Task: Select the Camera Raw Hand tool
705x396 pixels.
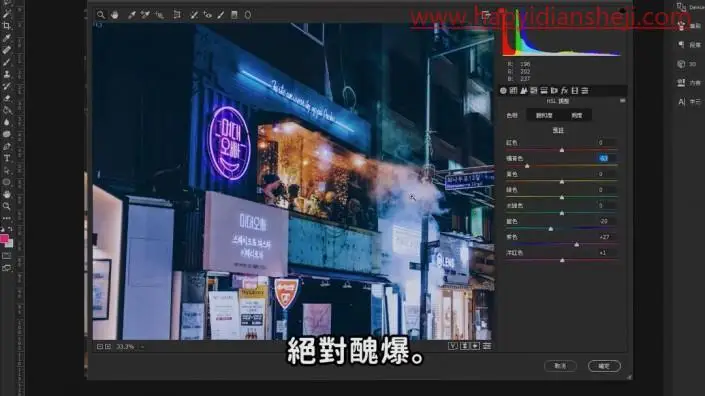Action: 115,15
